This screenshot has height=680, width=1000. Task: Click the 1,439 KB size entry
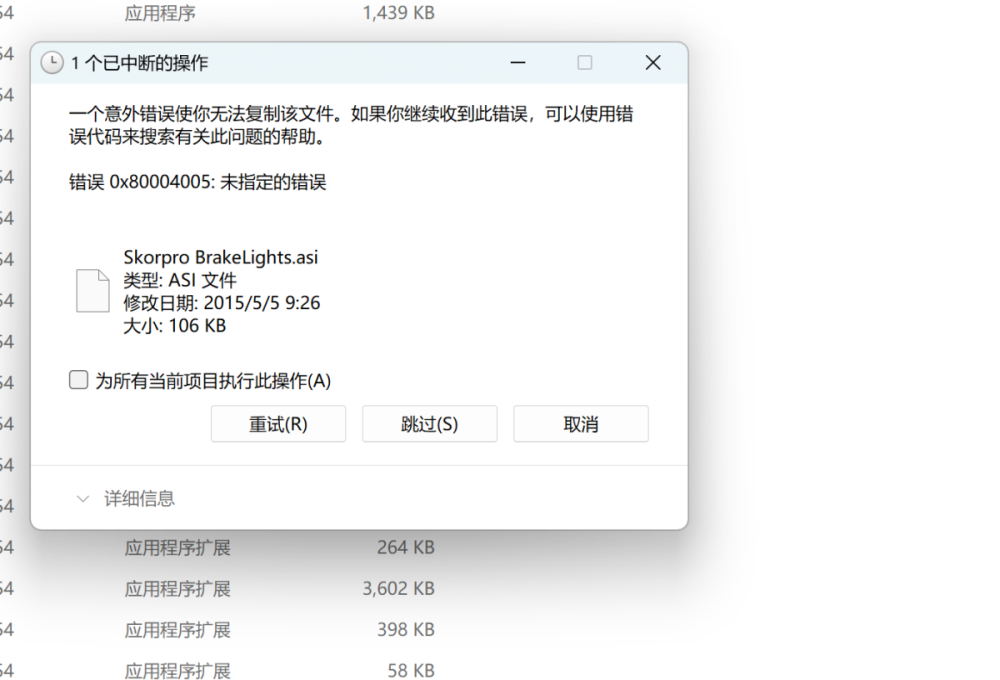click(397, 13)
